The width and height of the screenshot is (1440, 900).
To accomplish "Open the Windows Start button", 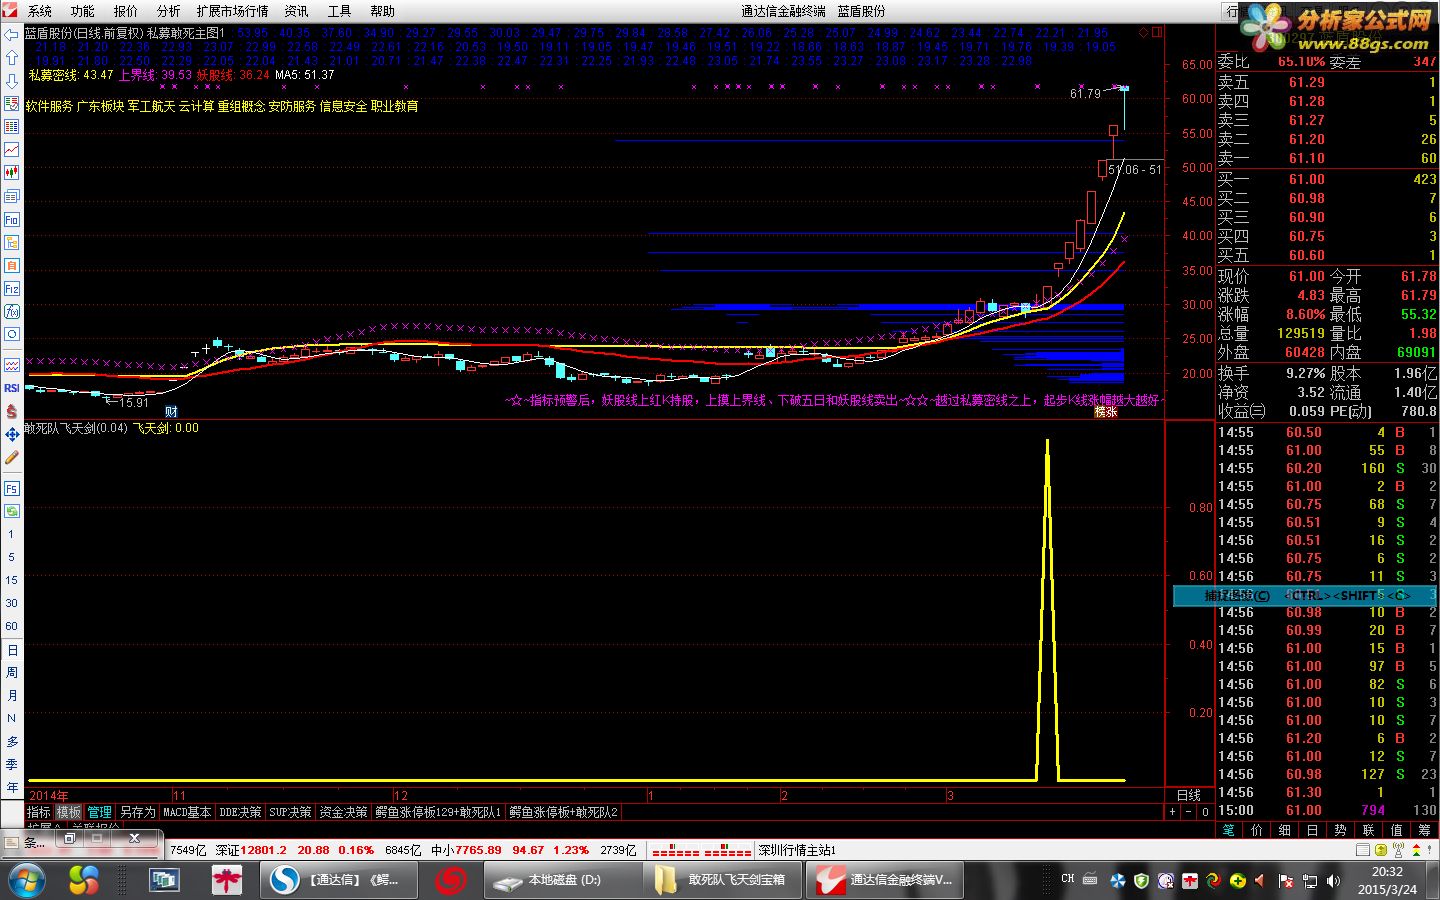I will [25, 881].
